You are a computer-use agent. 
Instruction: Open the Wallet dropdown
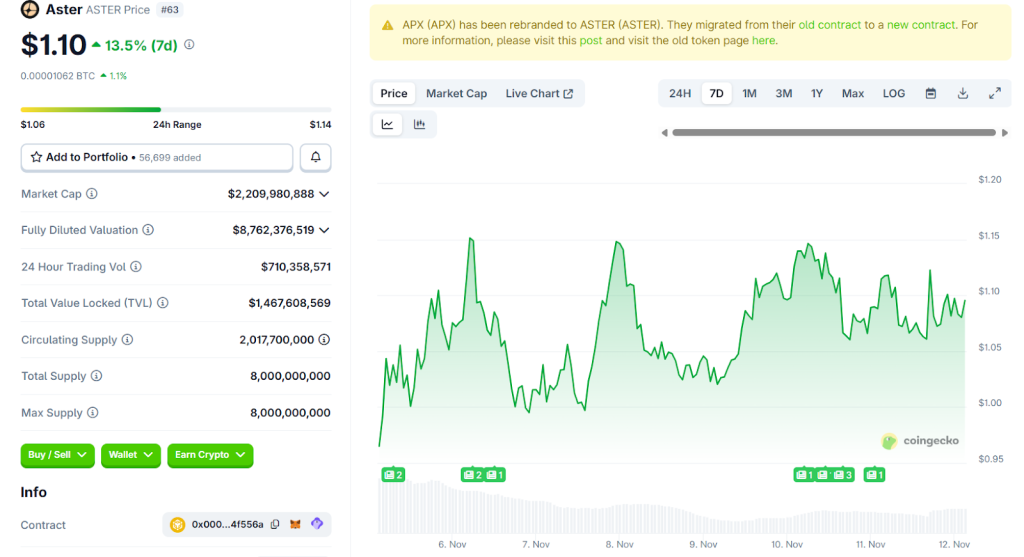click(131, 455)
